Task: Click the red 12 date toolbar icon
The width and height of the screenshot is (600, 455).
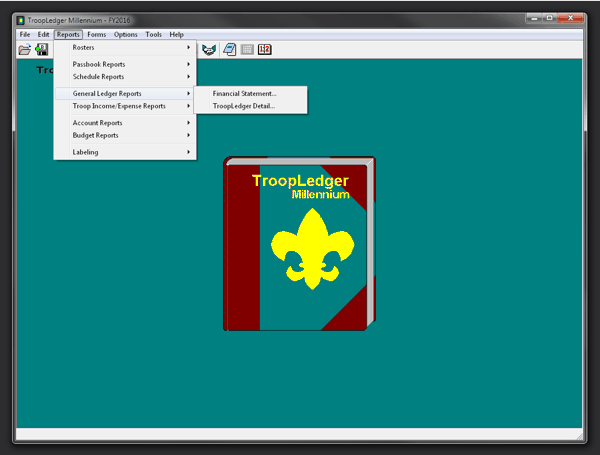Action: [264, 50]
